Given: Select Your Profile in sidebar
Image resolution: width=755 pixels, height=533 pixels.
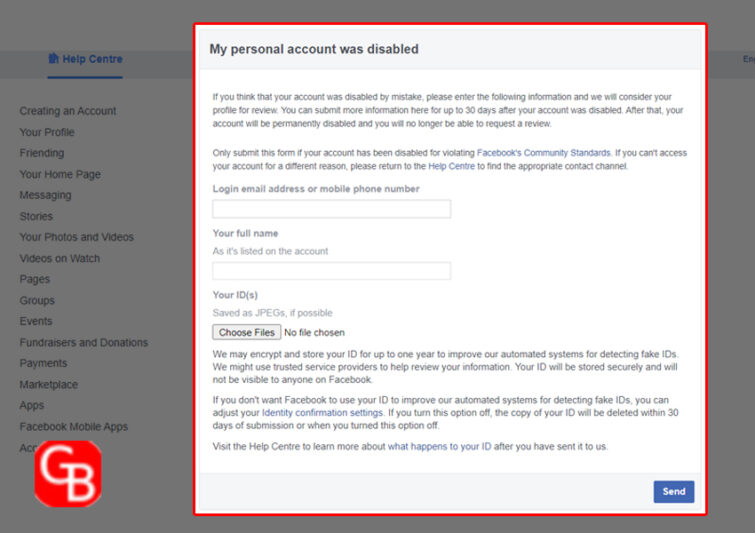Looking at the screenshot, I should [x=47, y=132].
